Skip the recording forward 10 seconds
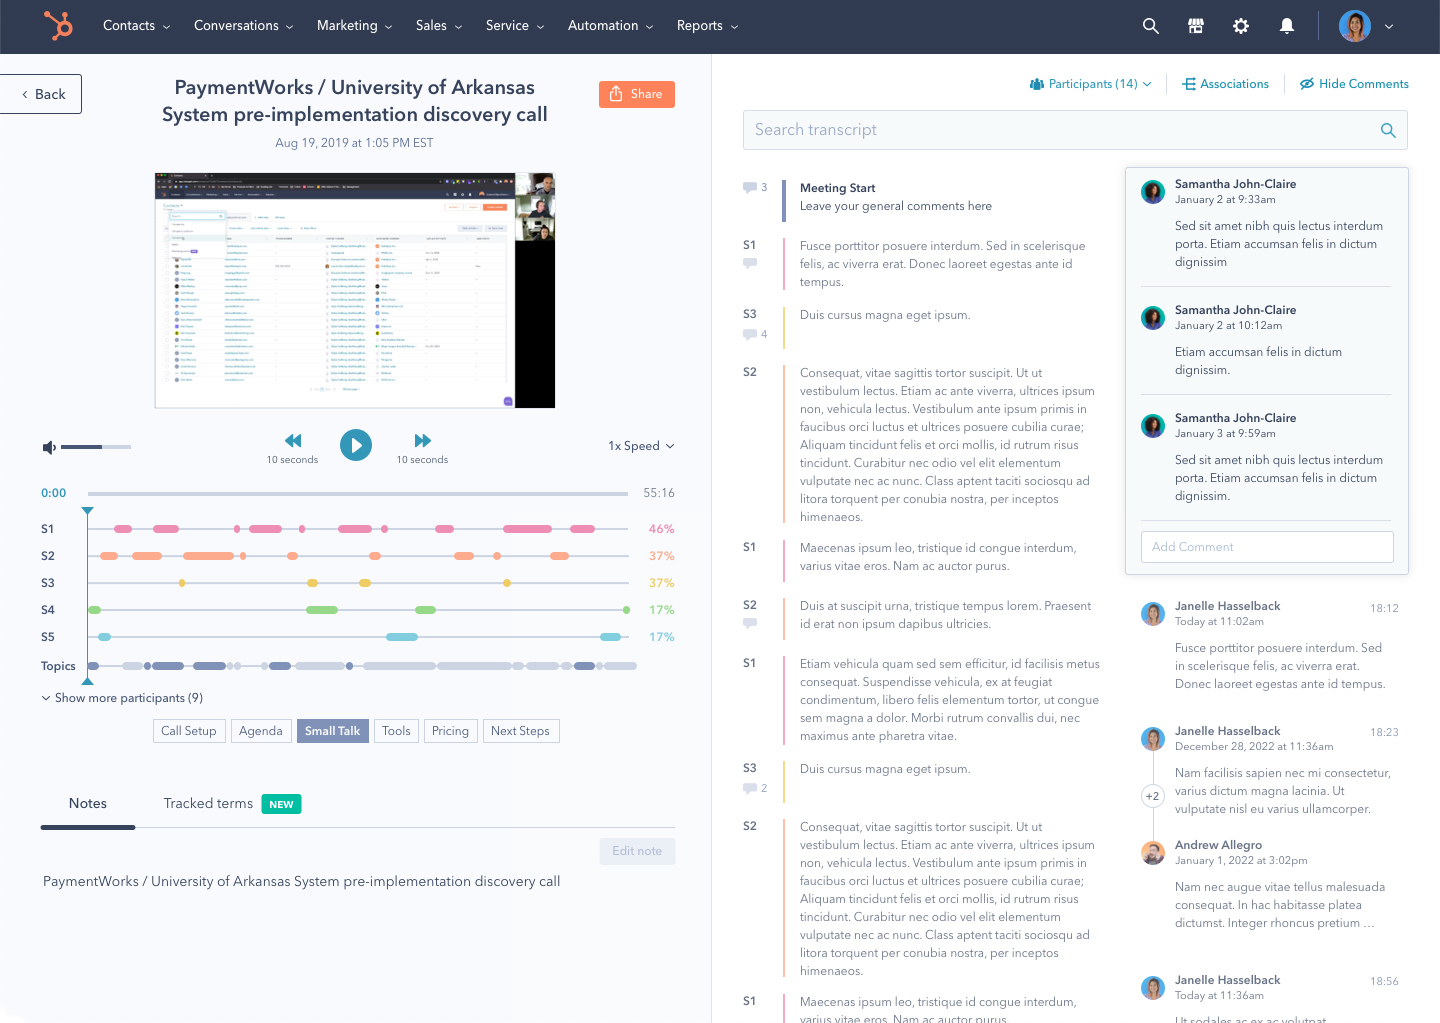The image size is (1440, 1023). pos(422,441)
